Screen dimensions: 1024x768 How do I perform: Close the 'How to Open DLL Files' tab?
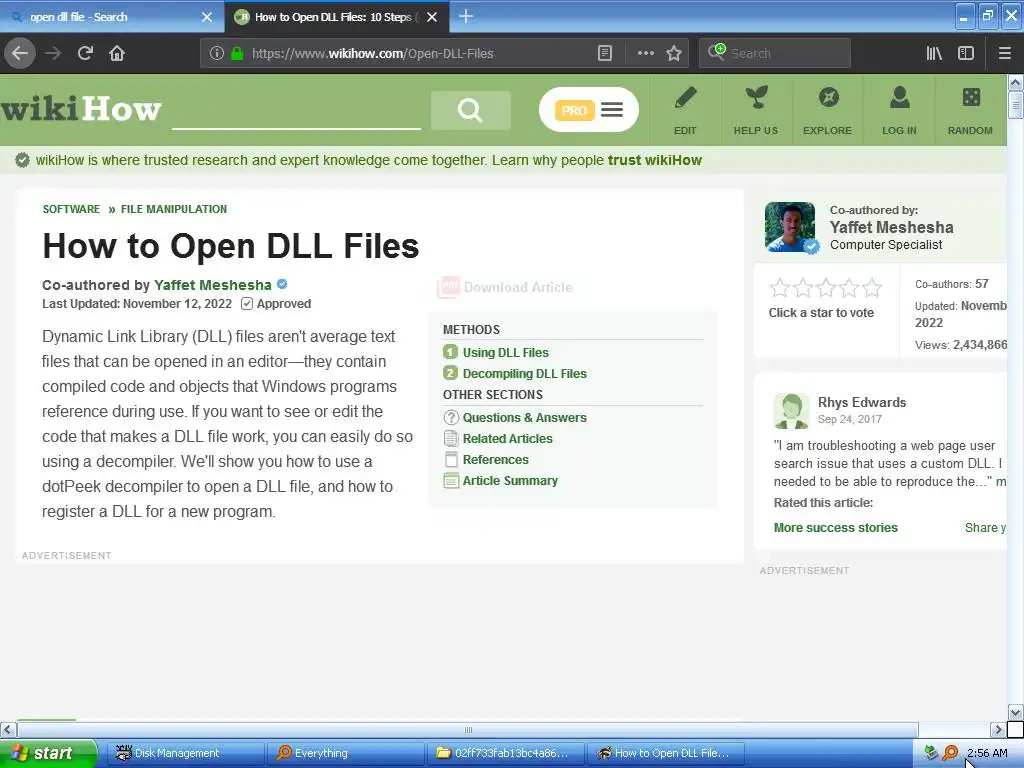click(x=432, y=17)
